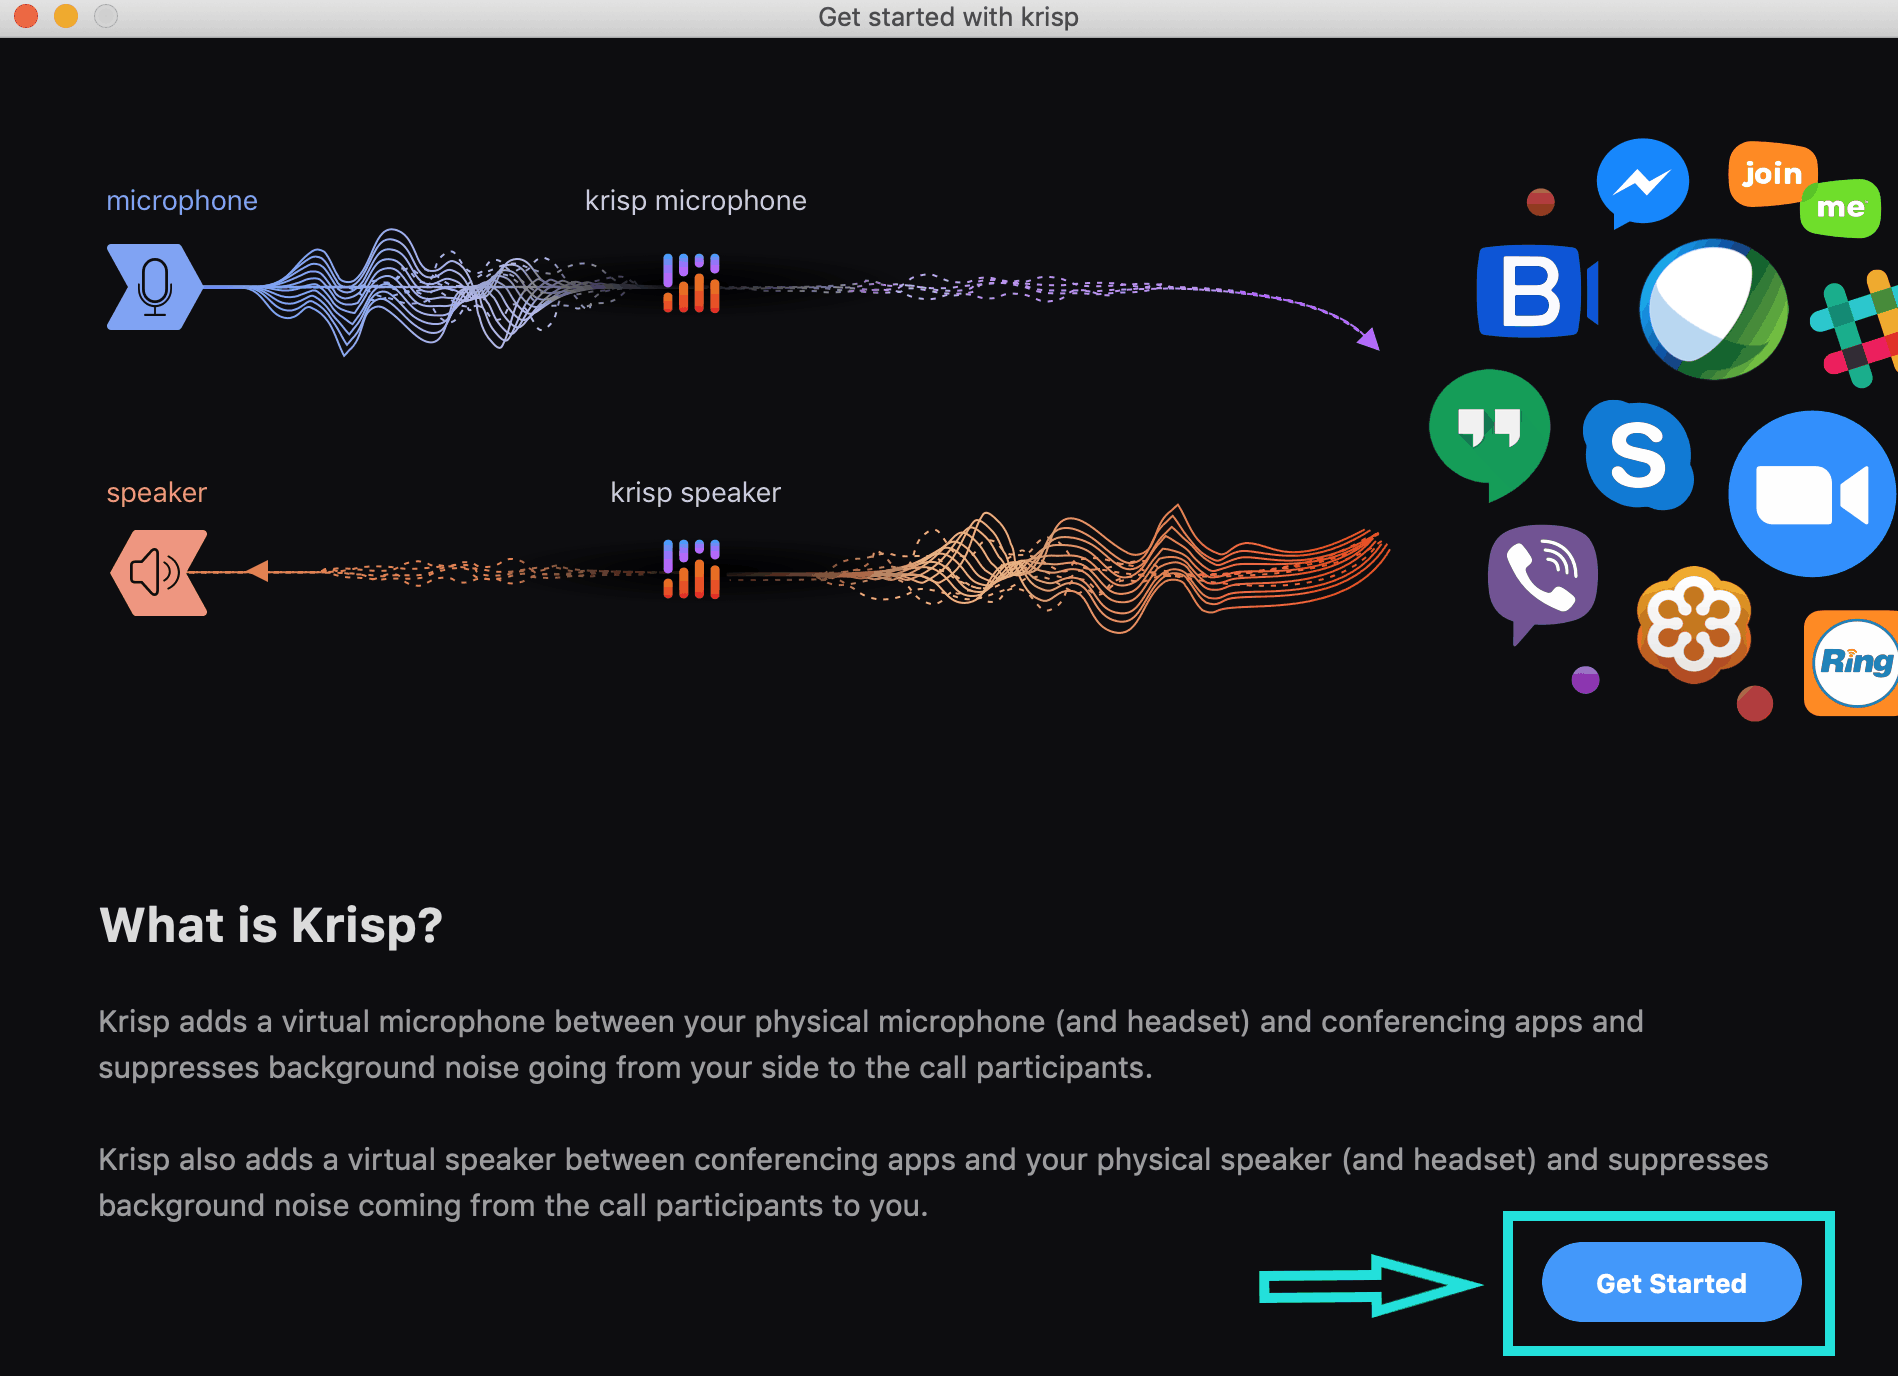Viewport: 1898px width, 1376px height.
Task: Click the 'krisp speaker' label
Action: point(696,493)
